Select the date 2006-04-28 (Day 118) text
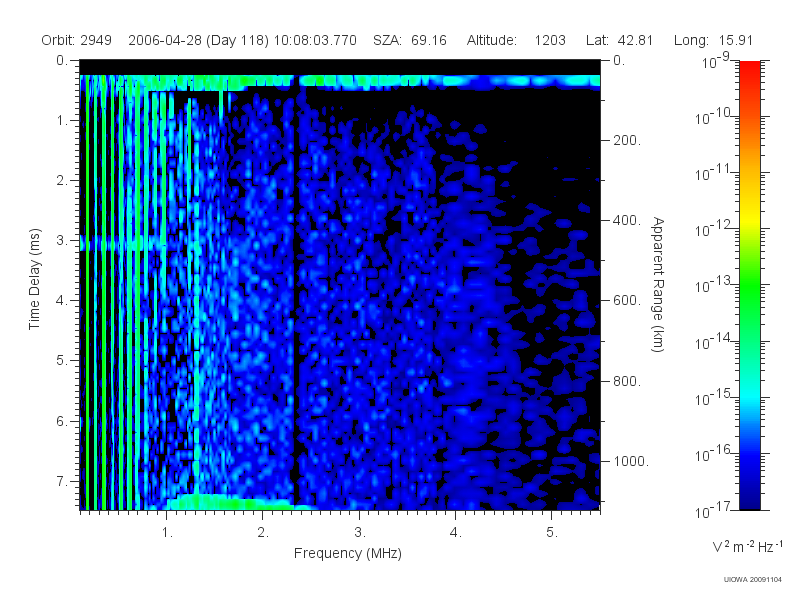The height and width of the screenshot is (600, 800). (x=198, y=40)
